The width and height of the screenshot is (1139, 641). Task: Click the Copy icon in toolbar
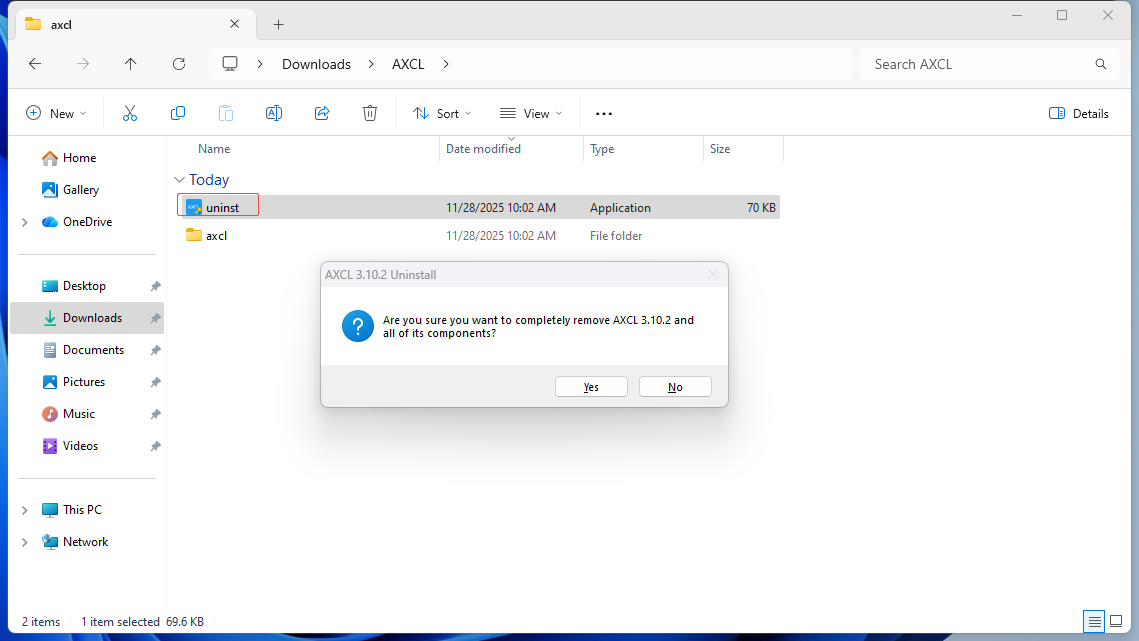(178, 113)
